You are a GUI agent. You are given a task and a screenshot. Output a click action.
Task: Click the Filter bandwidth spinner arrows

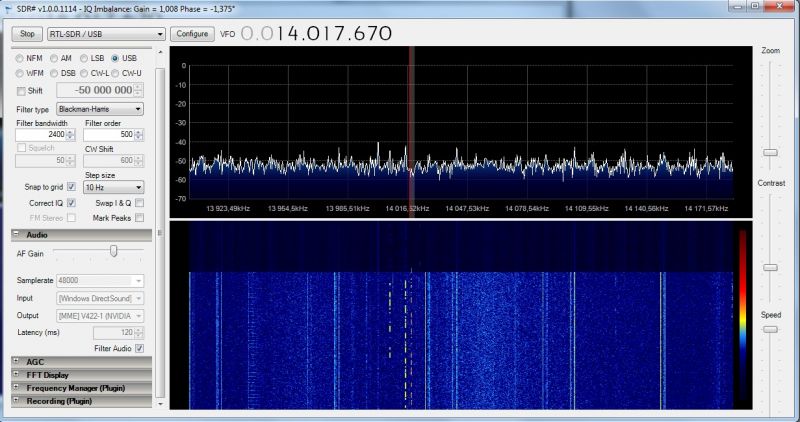[70, 135]
